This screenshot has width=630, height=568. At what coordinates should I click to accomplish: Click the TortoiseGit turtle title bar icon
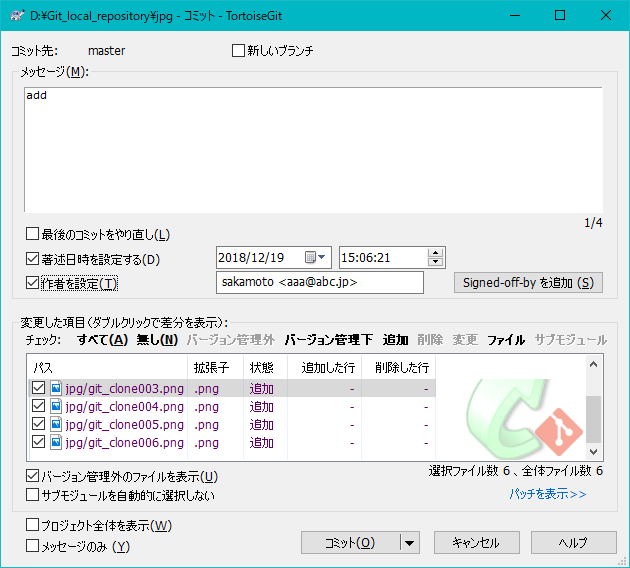17,16
